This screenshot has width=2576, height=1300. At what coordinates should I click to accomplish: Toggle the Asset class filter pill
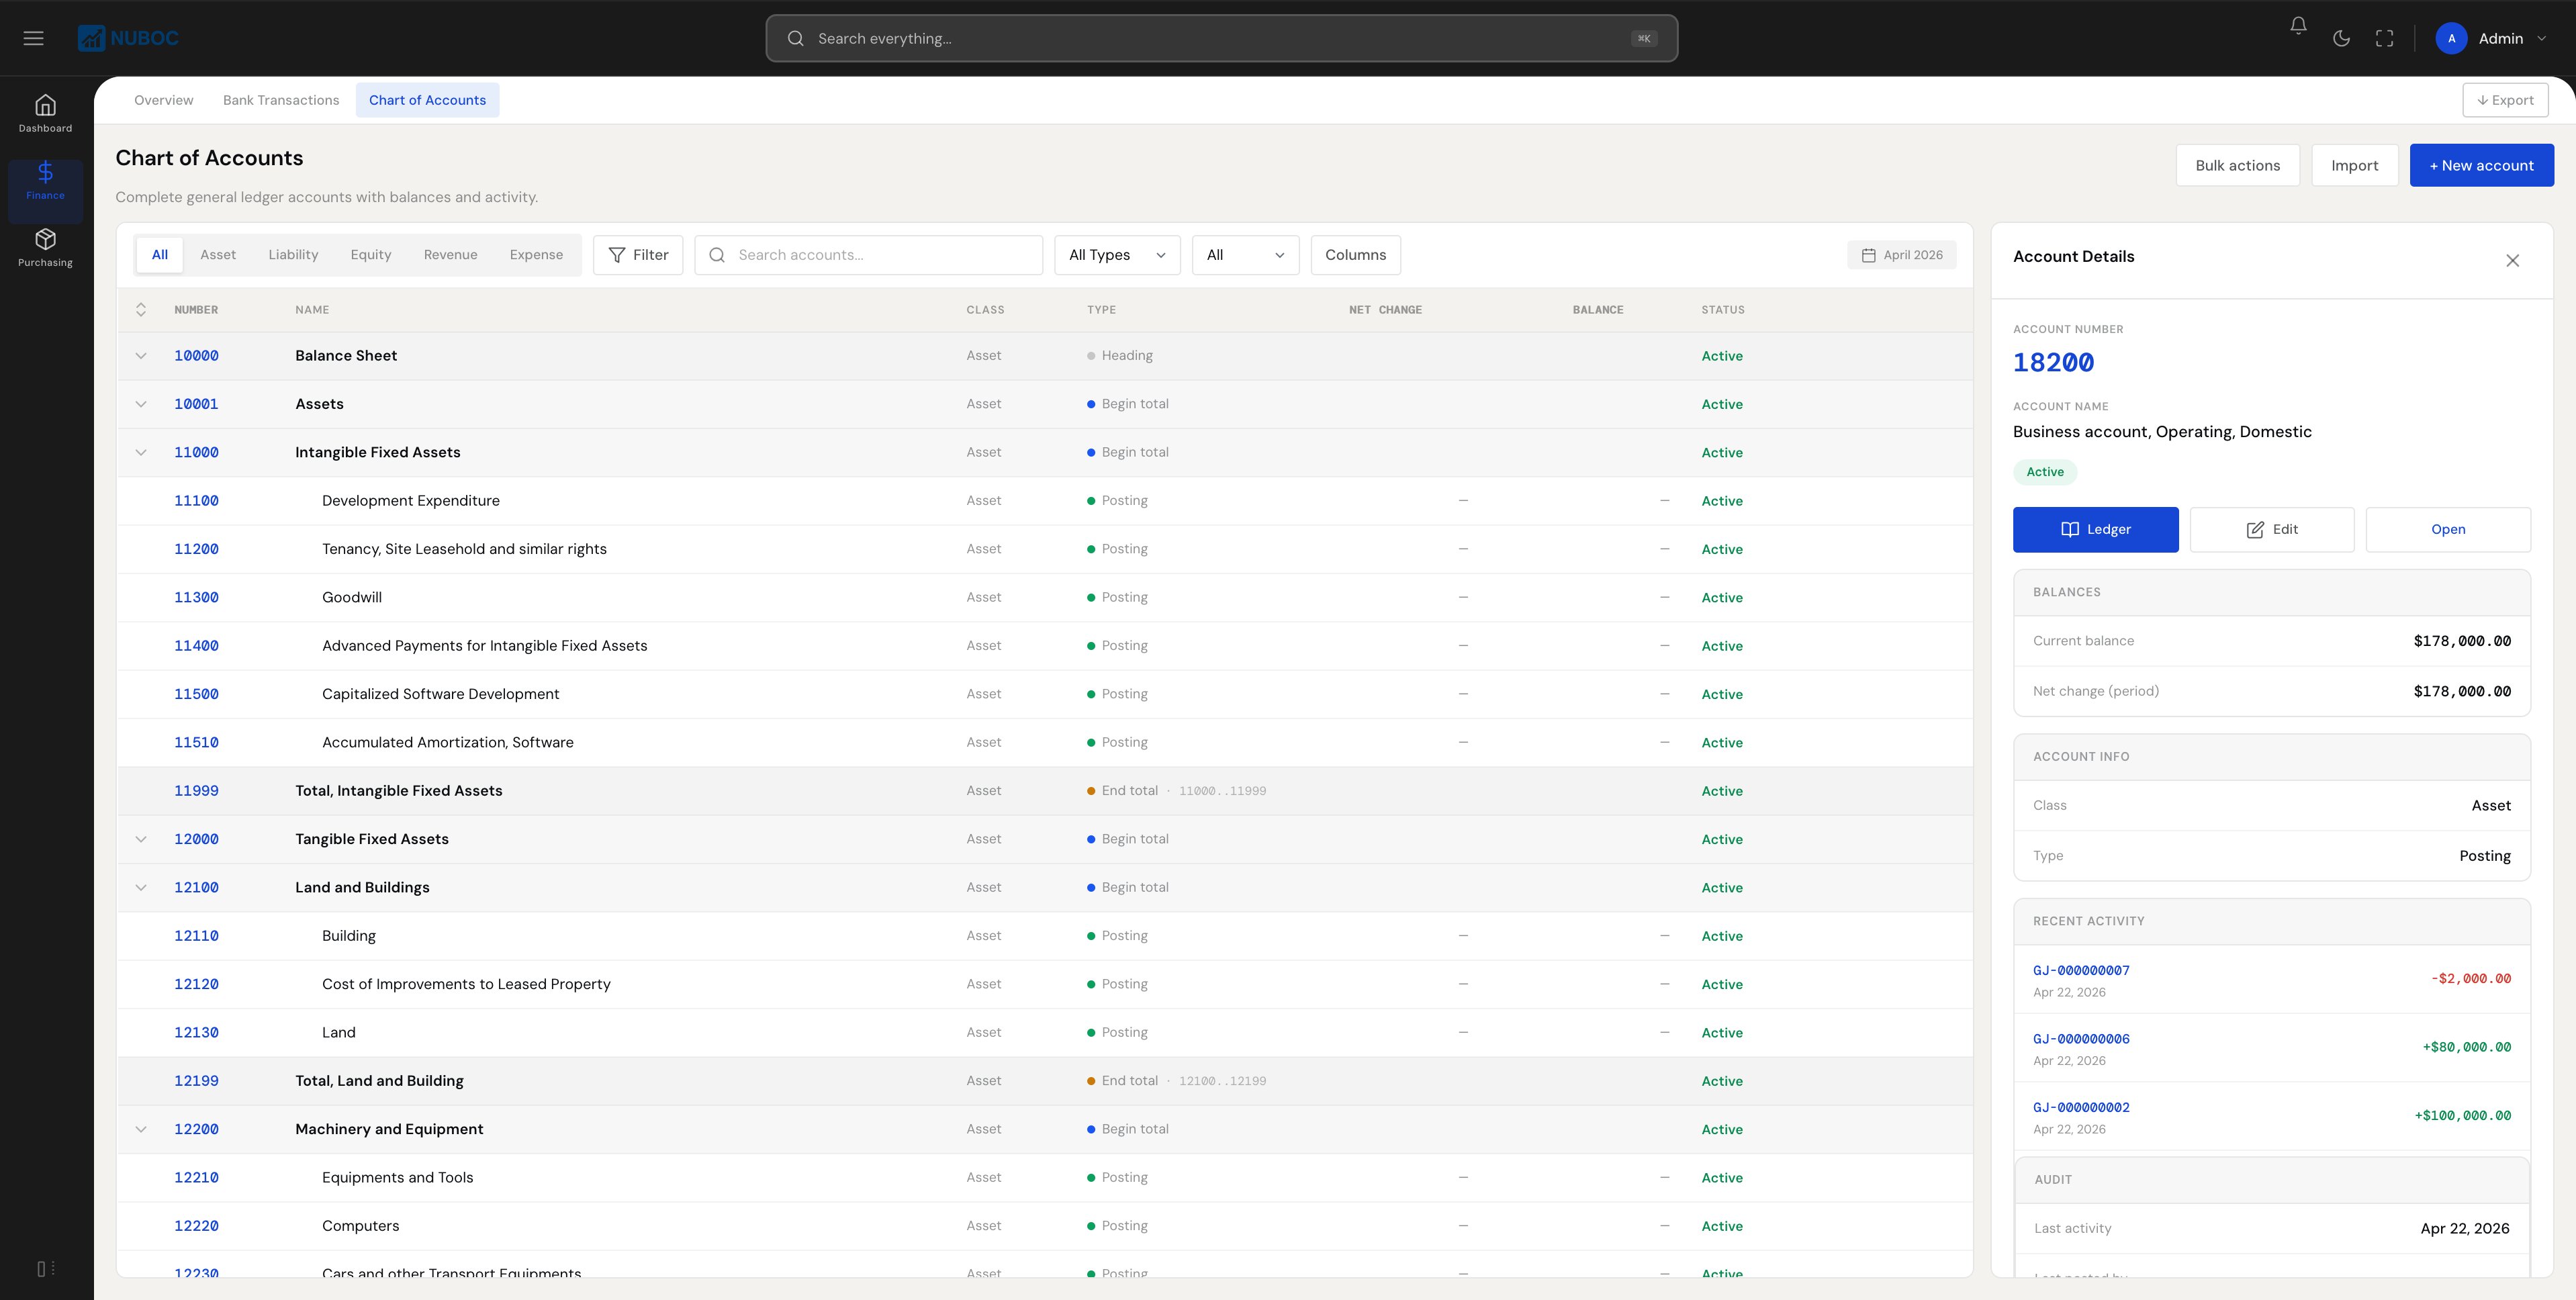[218, 254]
